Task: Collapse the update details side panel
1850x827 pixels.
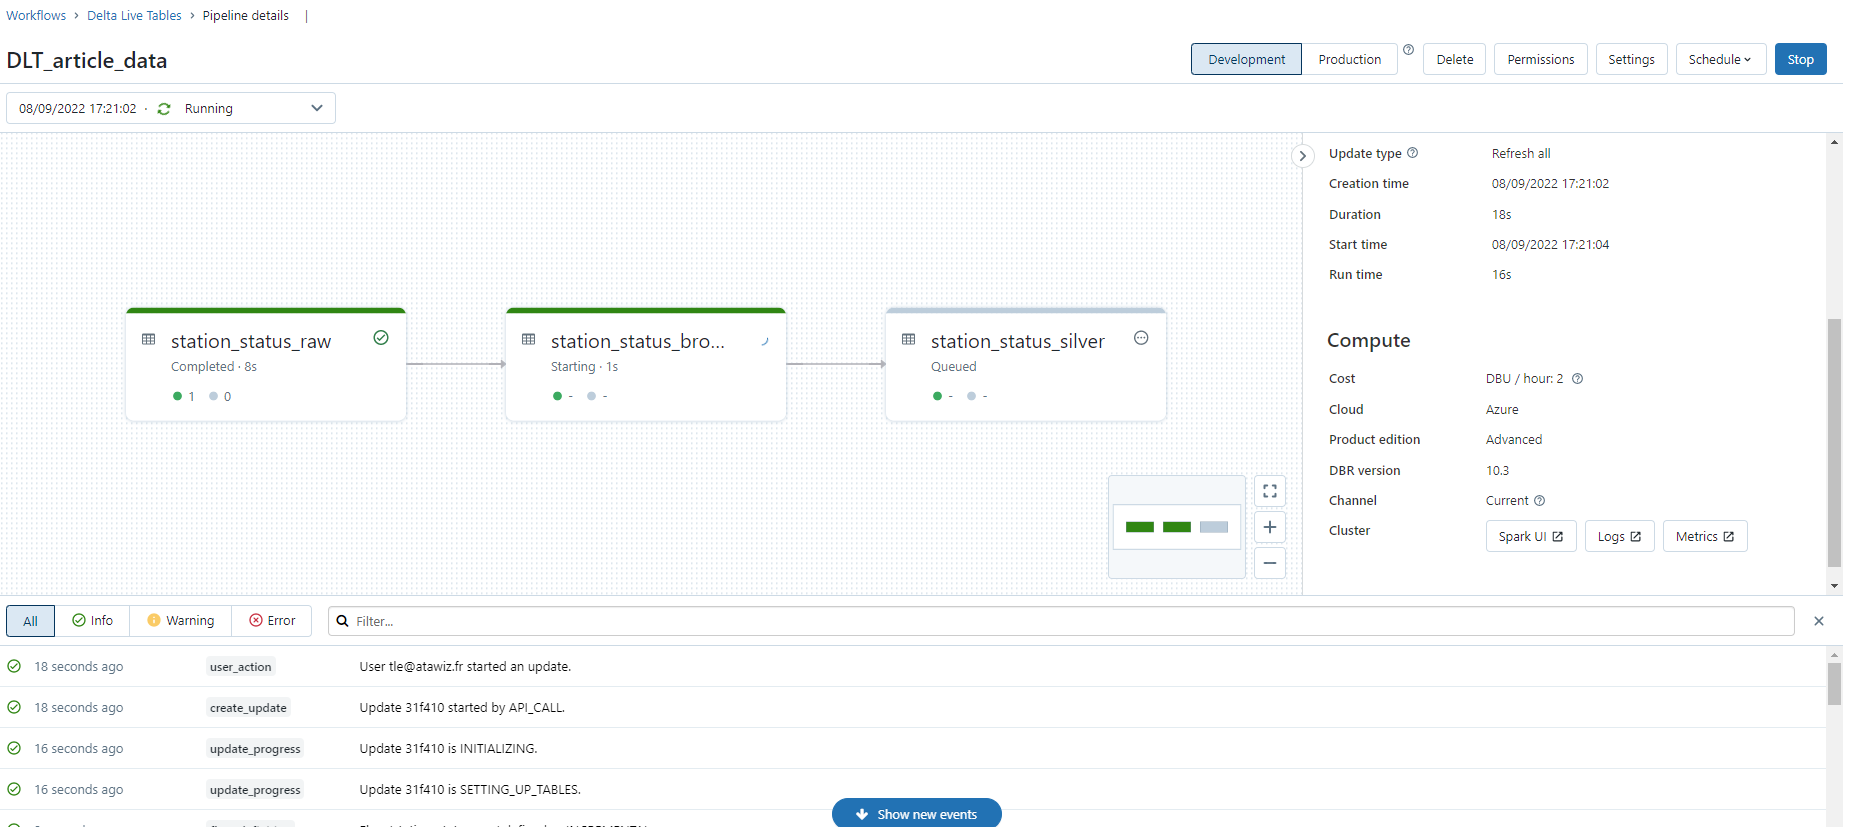Action: point(1302,156)
